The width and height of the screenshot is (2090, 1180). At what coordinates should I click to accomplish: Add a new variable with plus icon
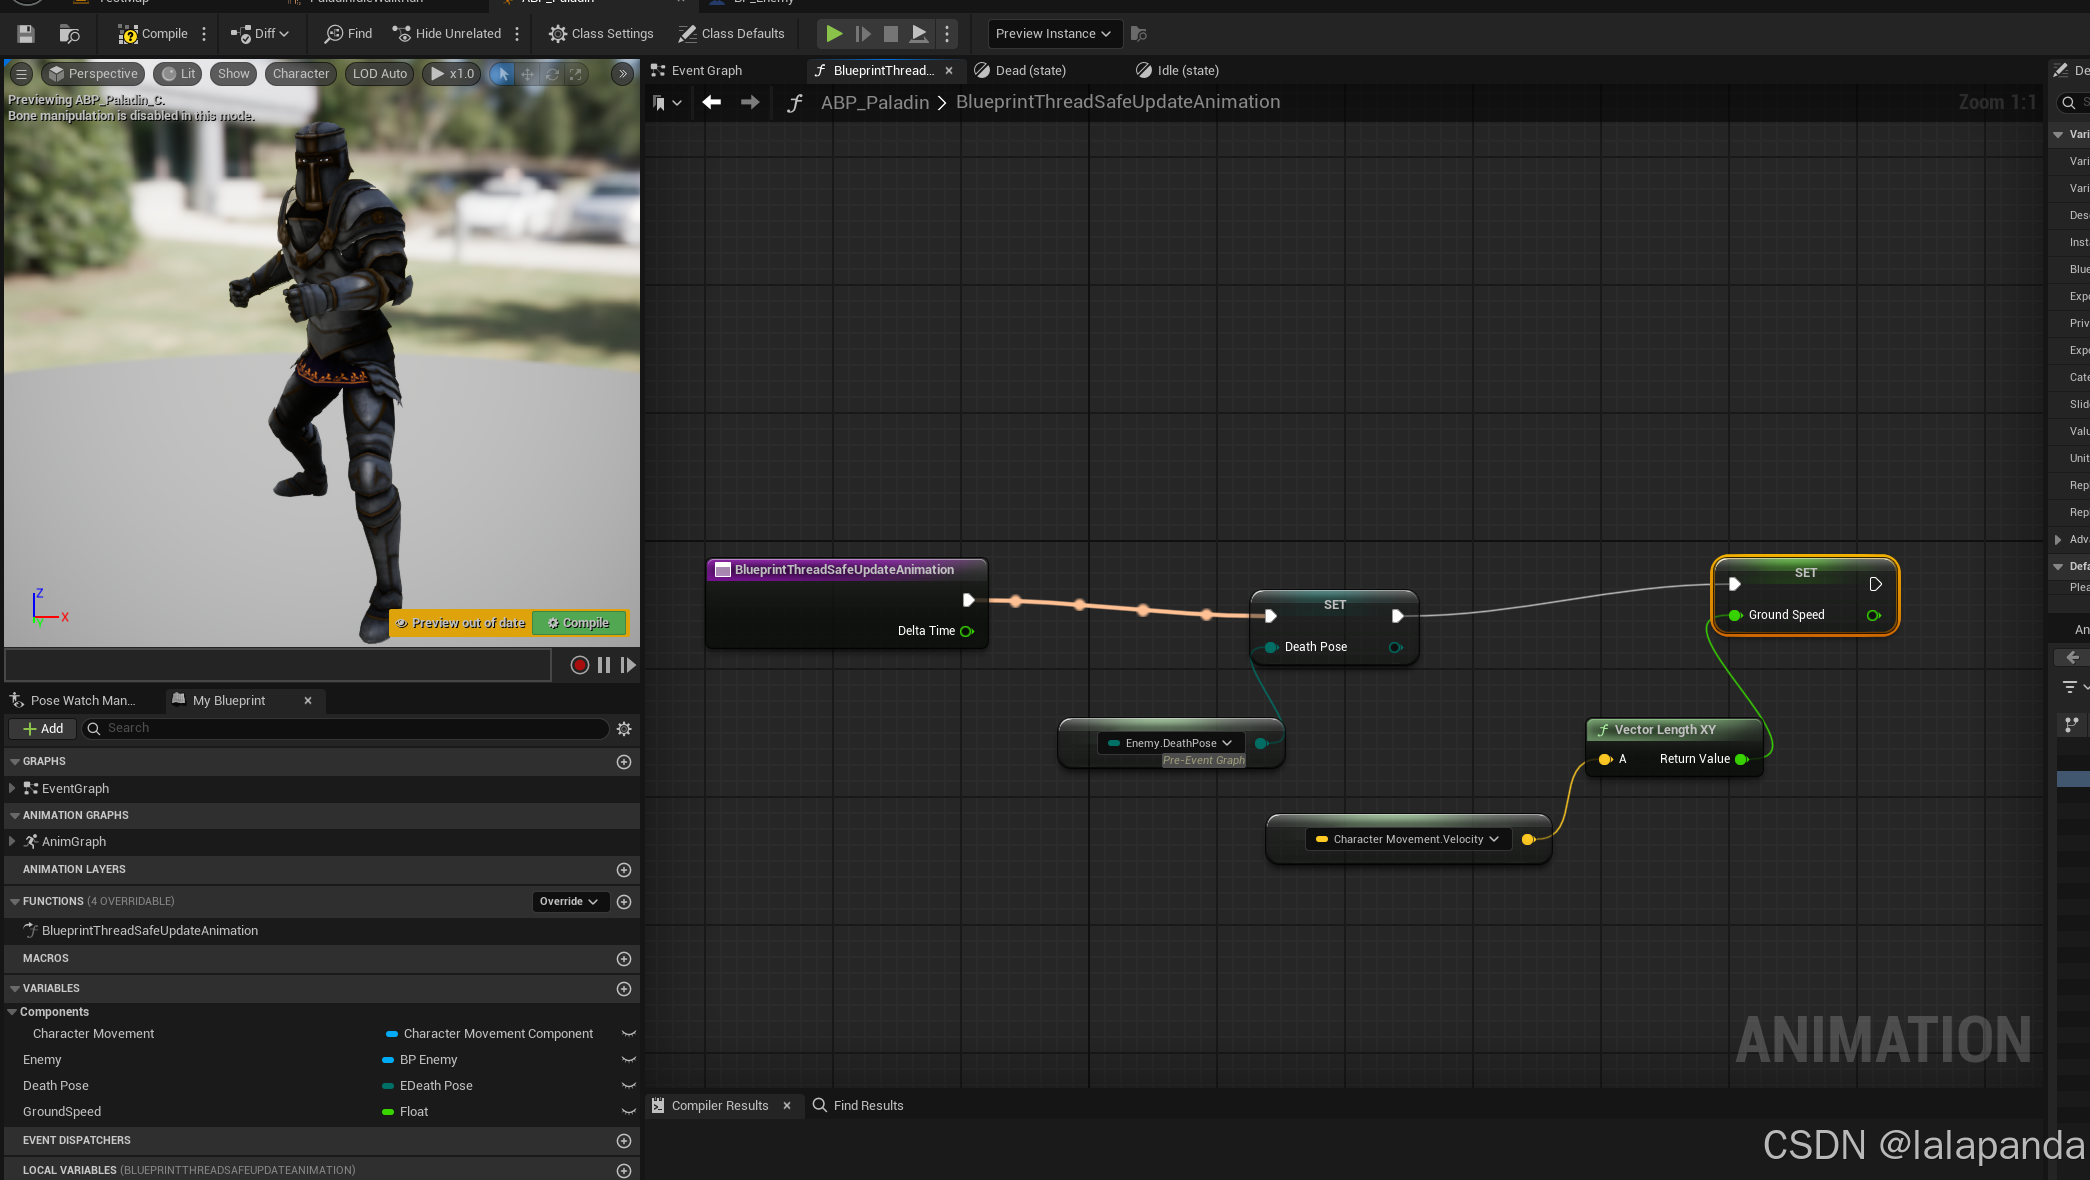click(624, 989)
